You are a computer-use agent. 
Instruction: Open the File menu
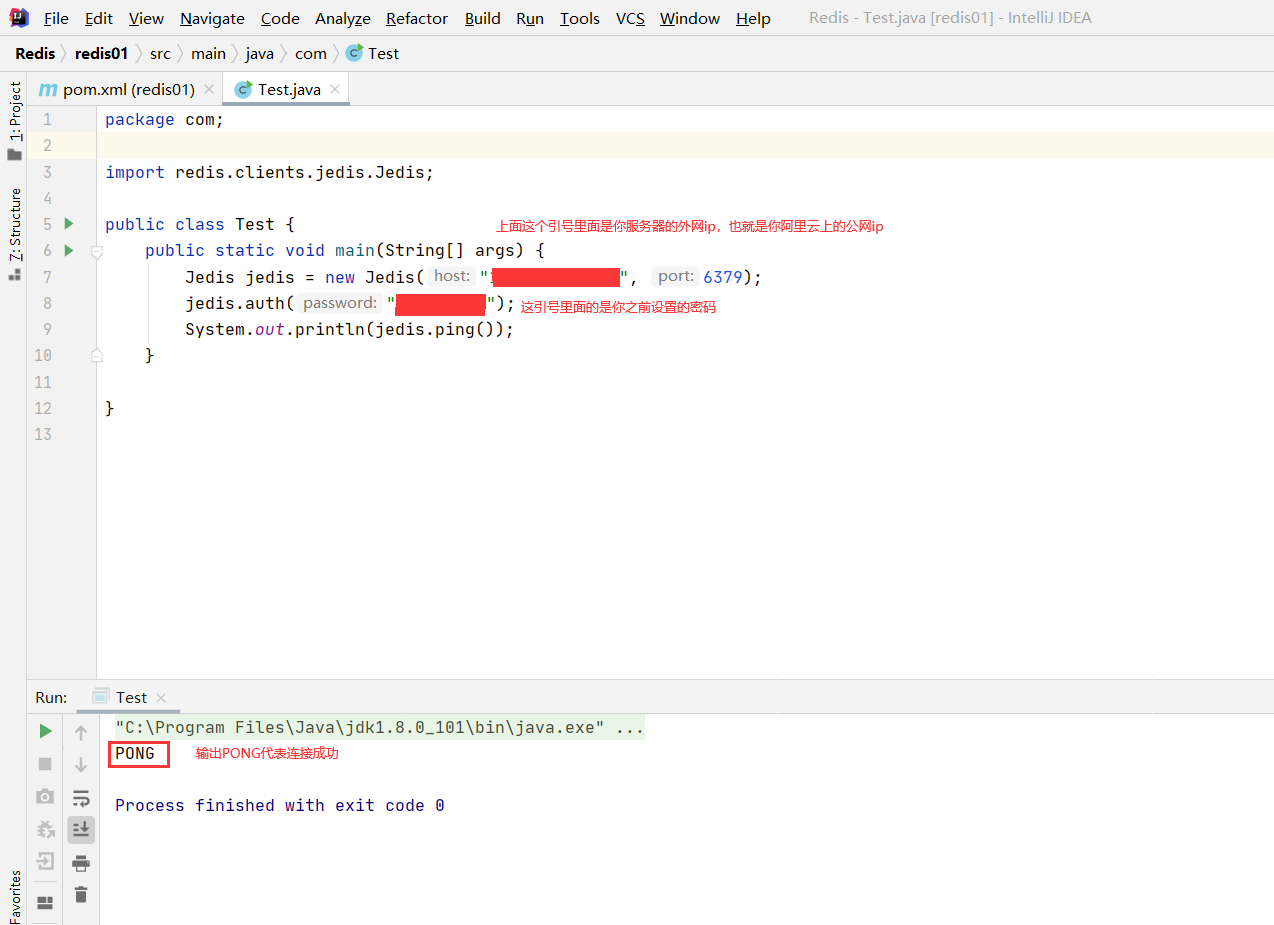(56, 18)
